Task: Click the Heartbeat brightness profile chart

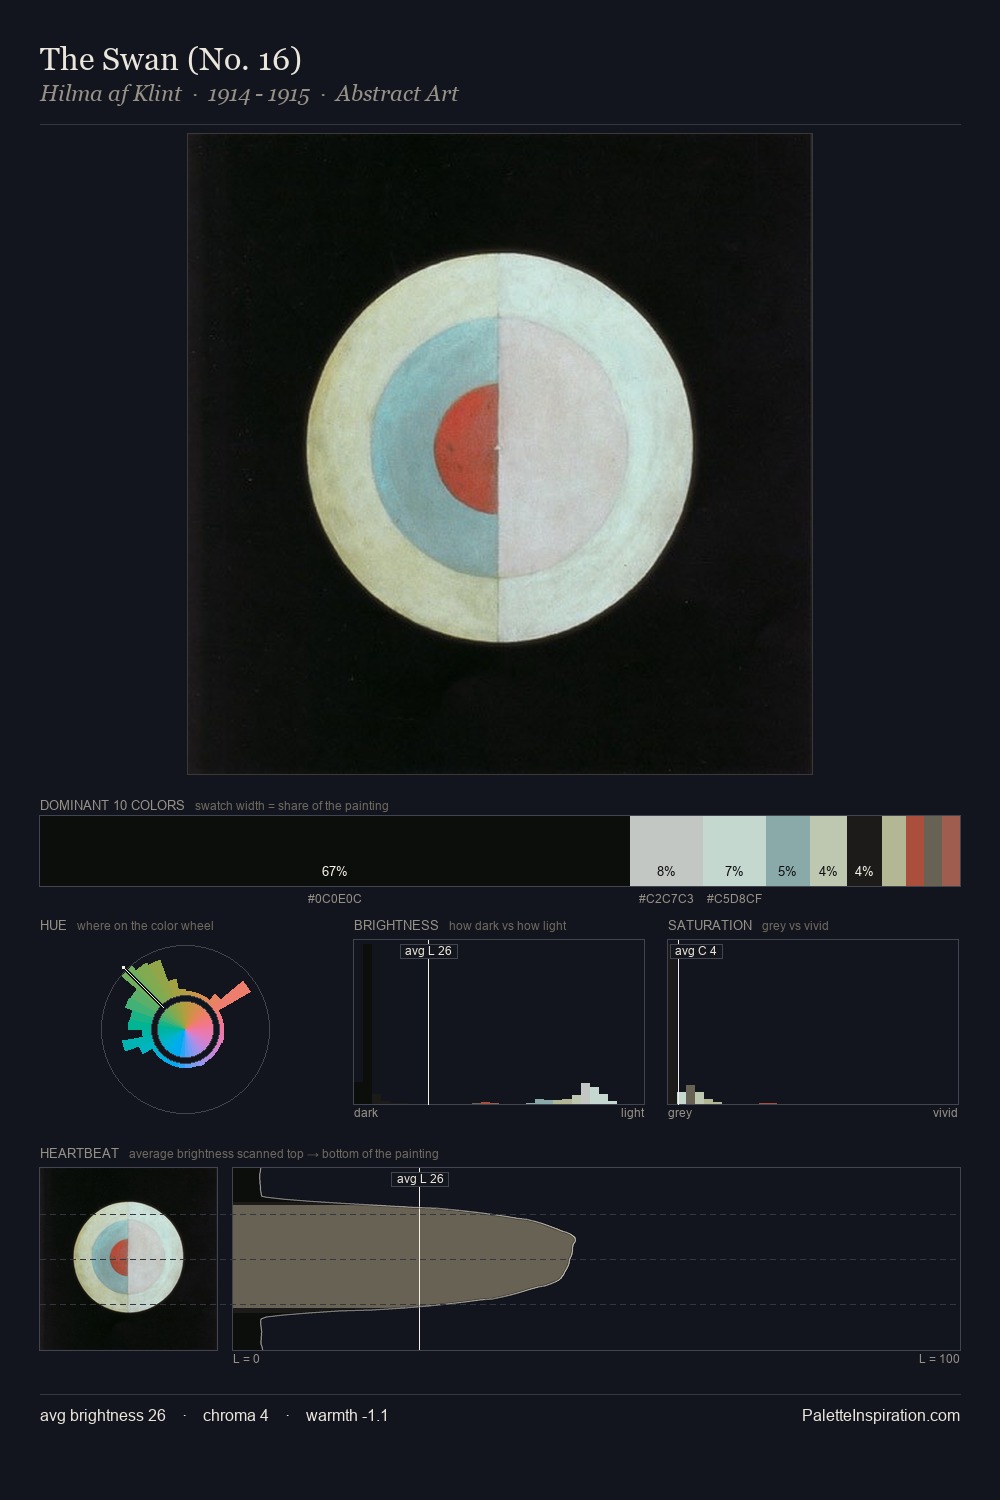Action: 596,1259
